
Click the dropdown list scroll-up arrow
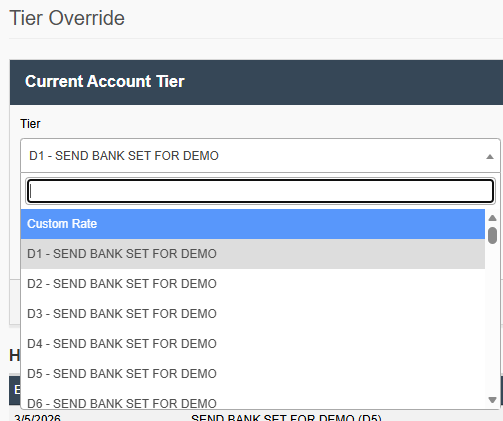[492, 218]
